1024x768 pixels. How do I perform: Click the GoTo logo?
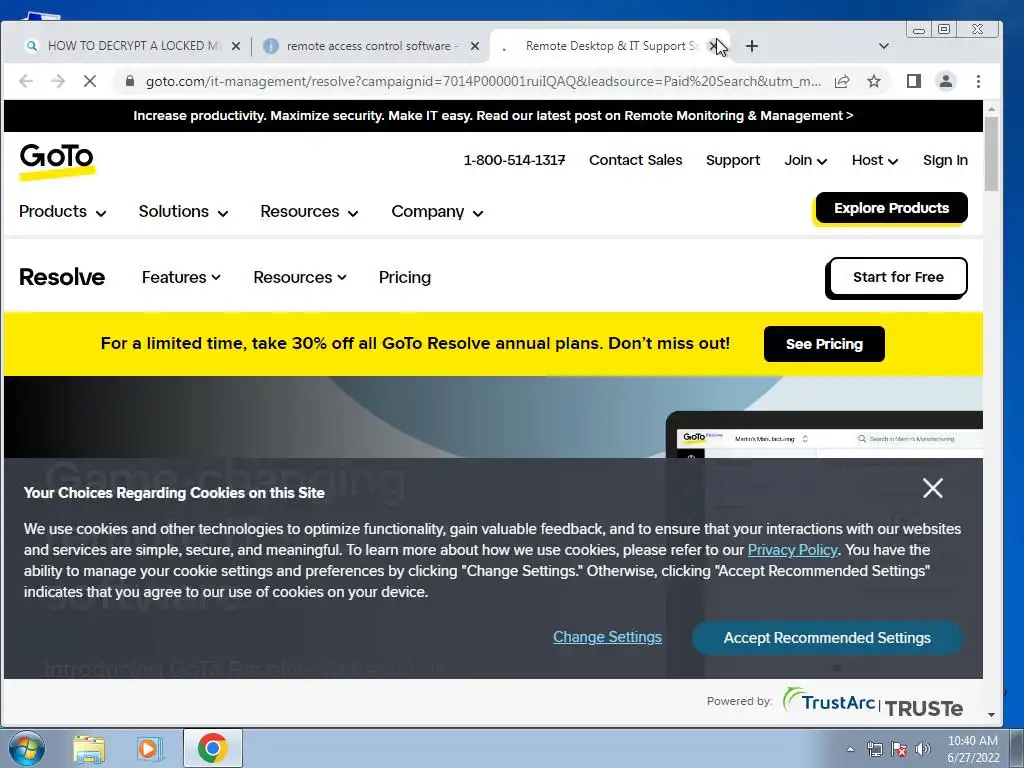pyautogui.click(x=57, y=161)
